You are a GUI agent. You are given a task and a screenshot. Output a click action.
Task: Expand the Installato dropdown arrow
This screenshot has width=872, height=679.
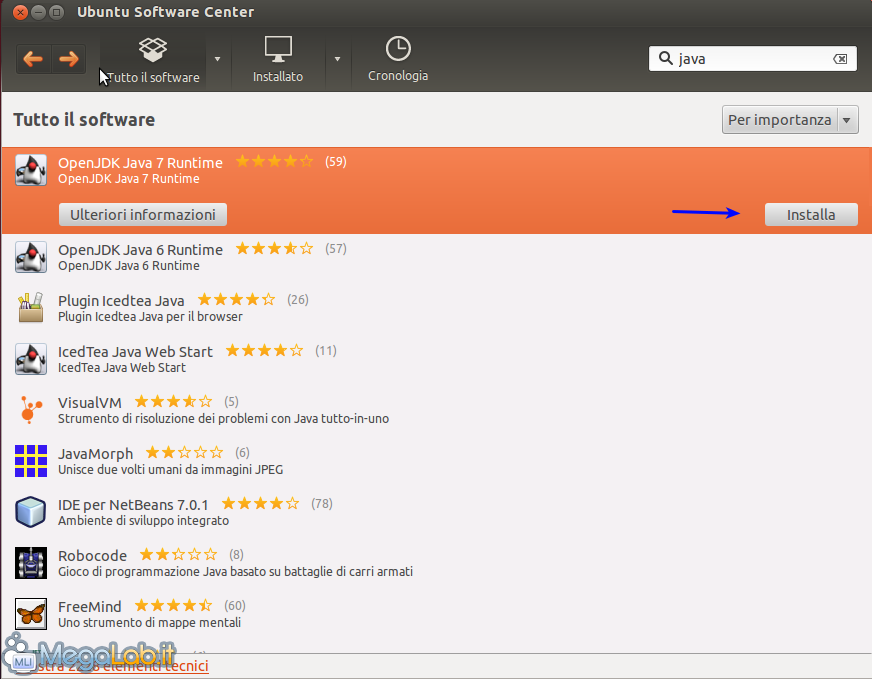(337, 59)
